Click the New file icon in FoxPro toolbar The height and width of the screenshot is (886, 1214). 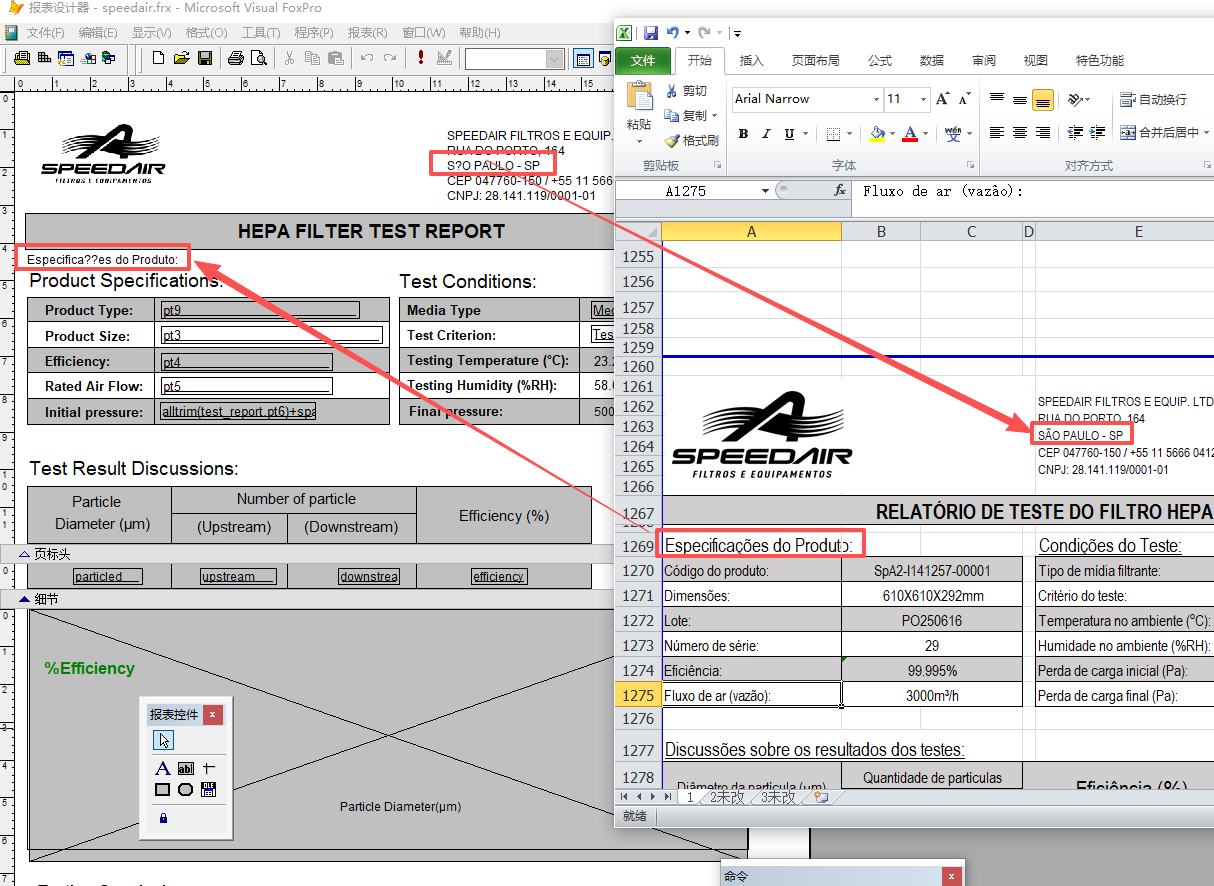158,58
